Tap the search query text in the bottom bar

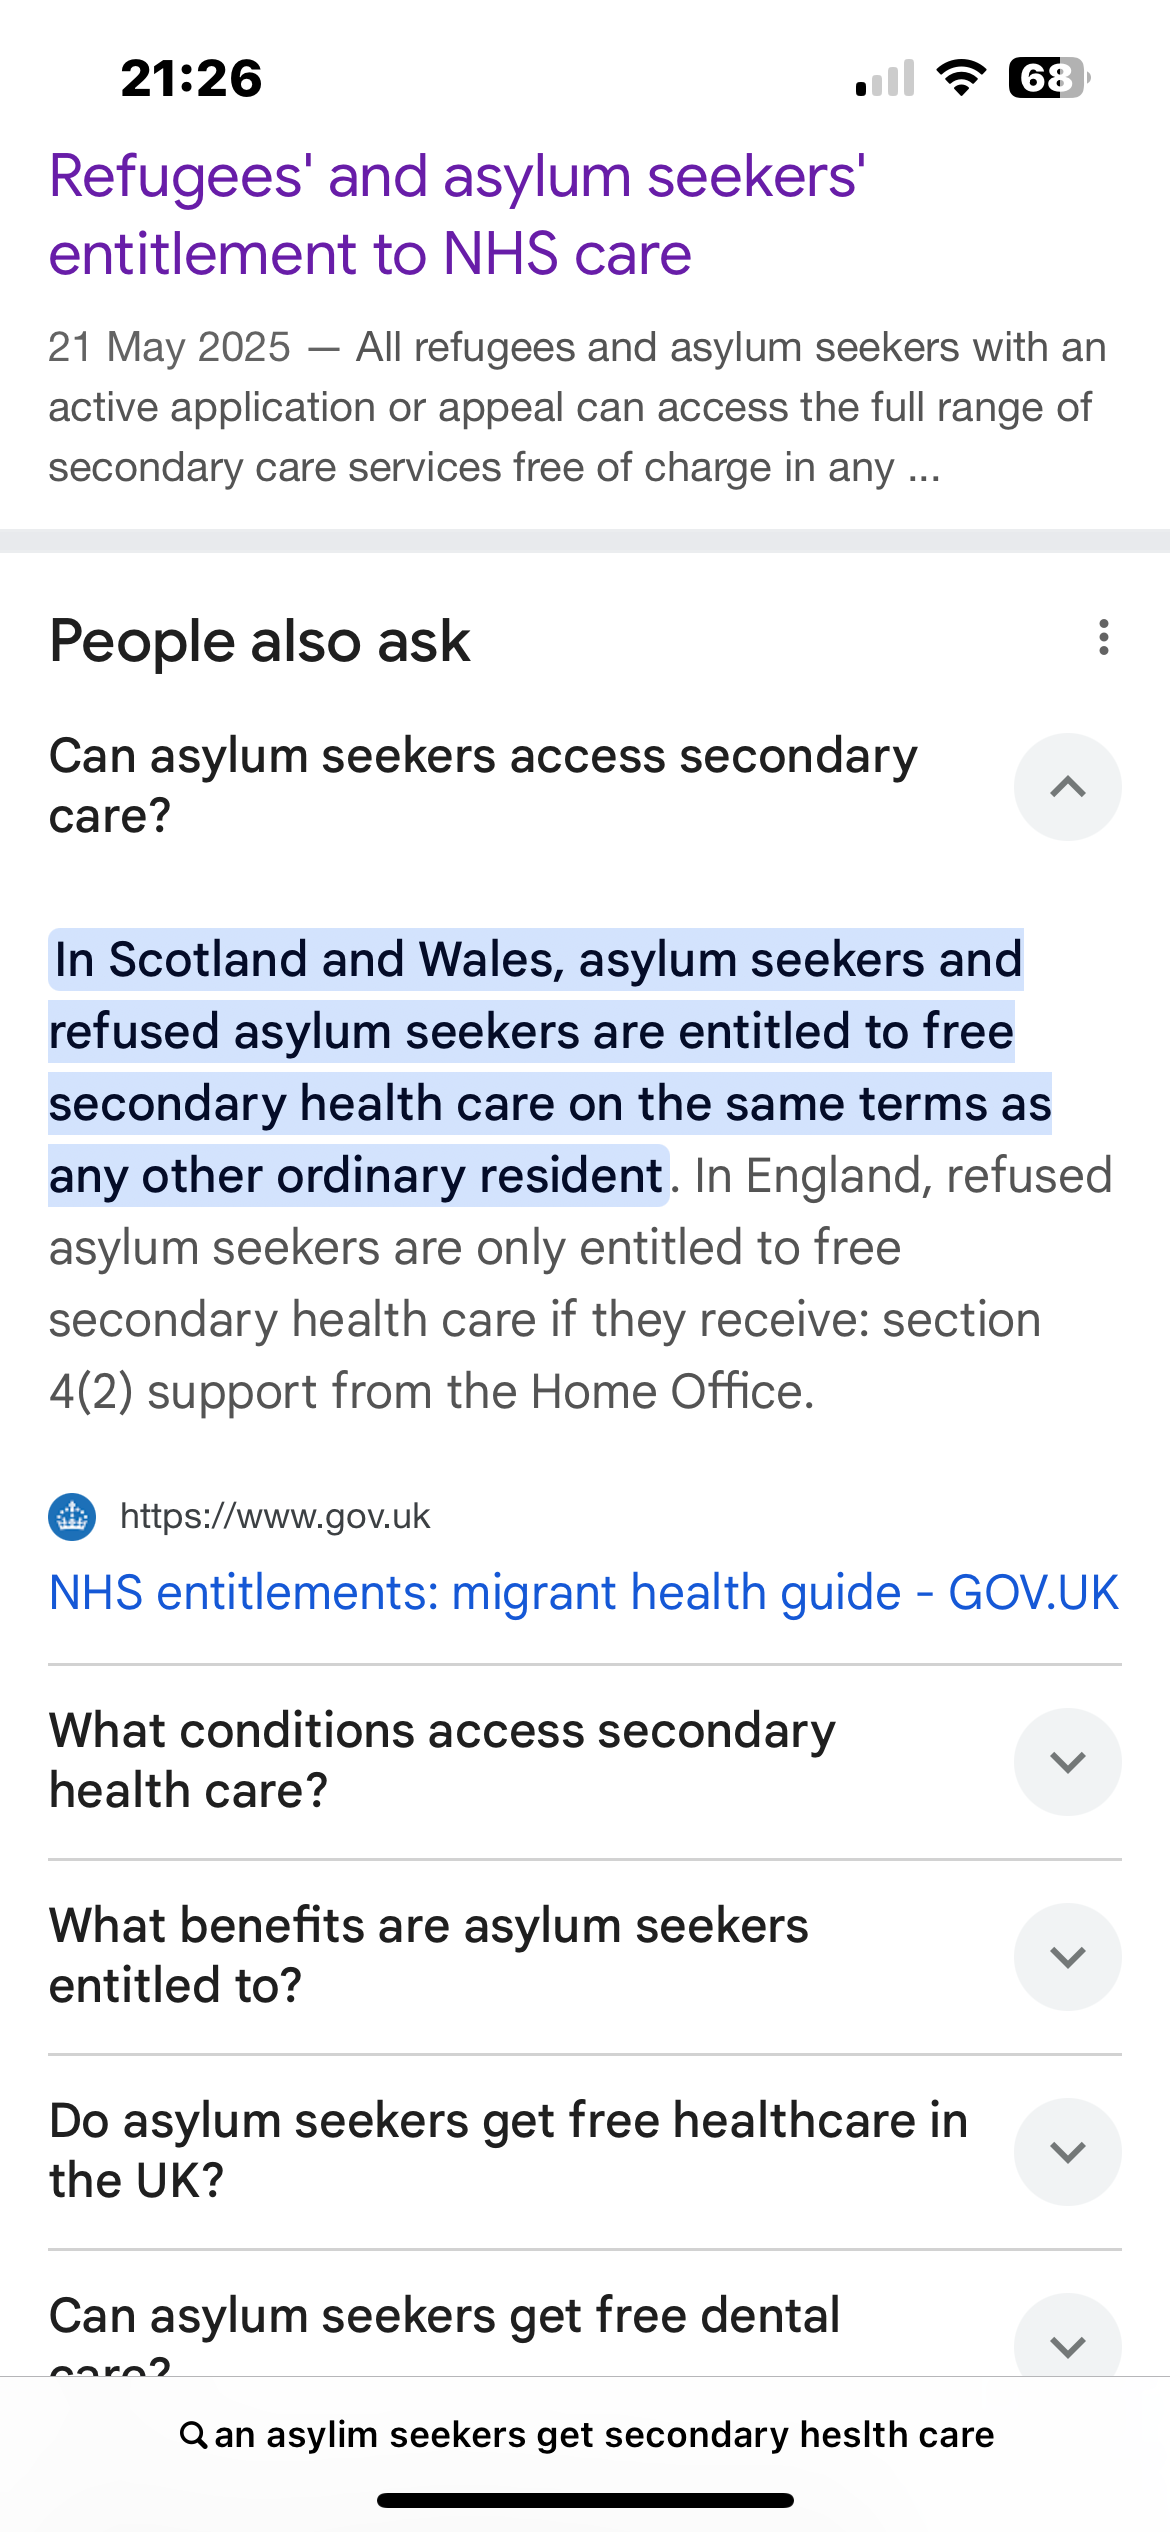604,2434
